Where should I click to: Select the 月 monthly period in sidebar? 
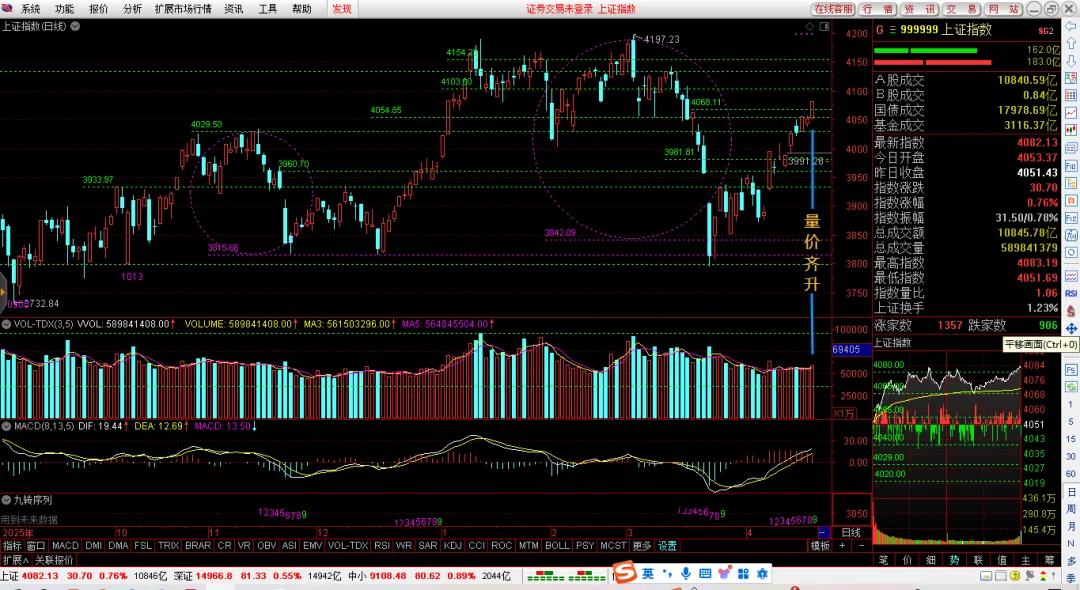[1071, 526]
